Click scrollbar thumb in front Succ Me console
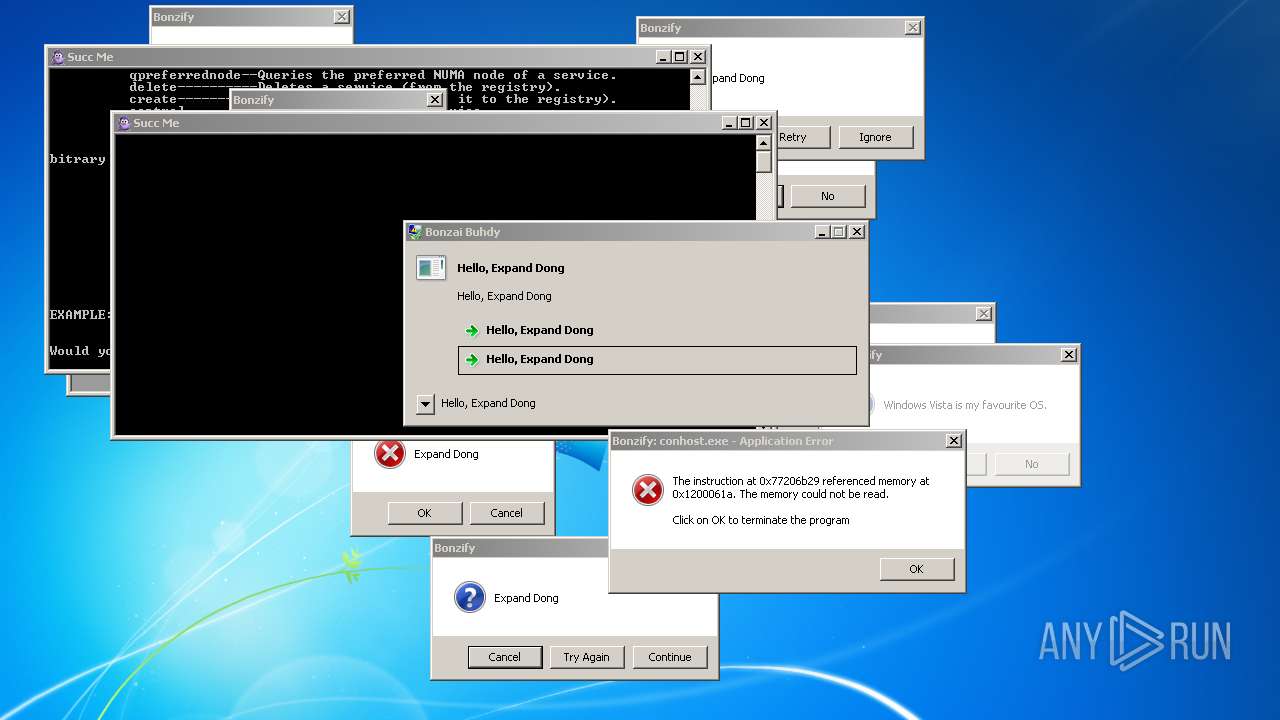The image size is (1280, 720). (x=764, y=162)
